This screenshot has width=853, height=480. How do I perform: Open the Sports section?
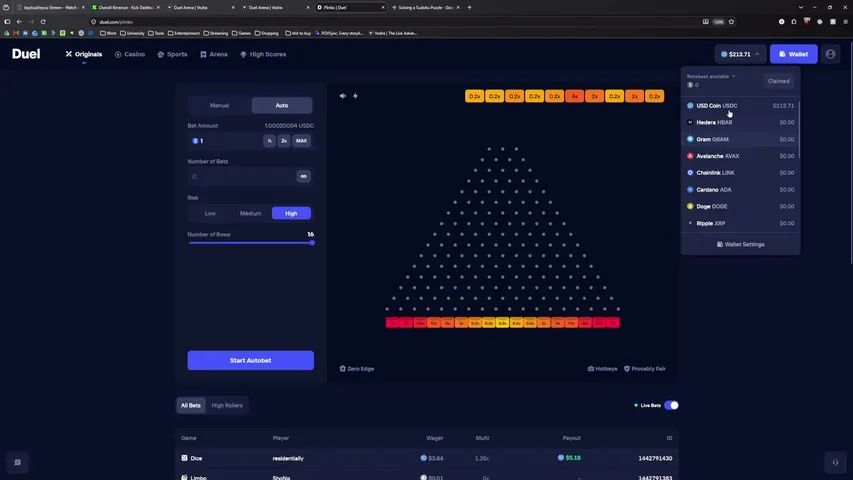pos(172,54)
